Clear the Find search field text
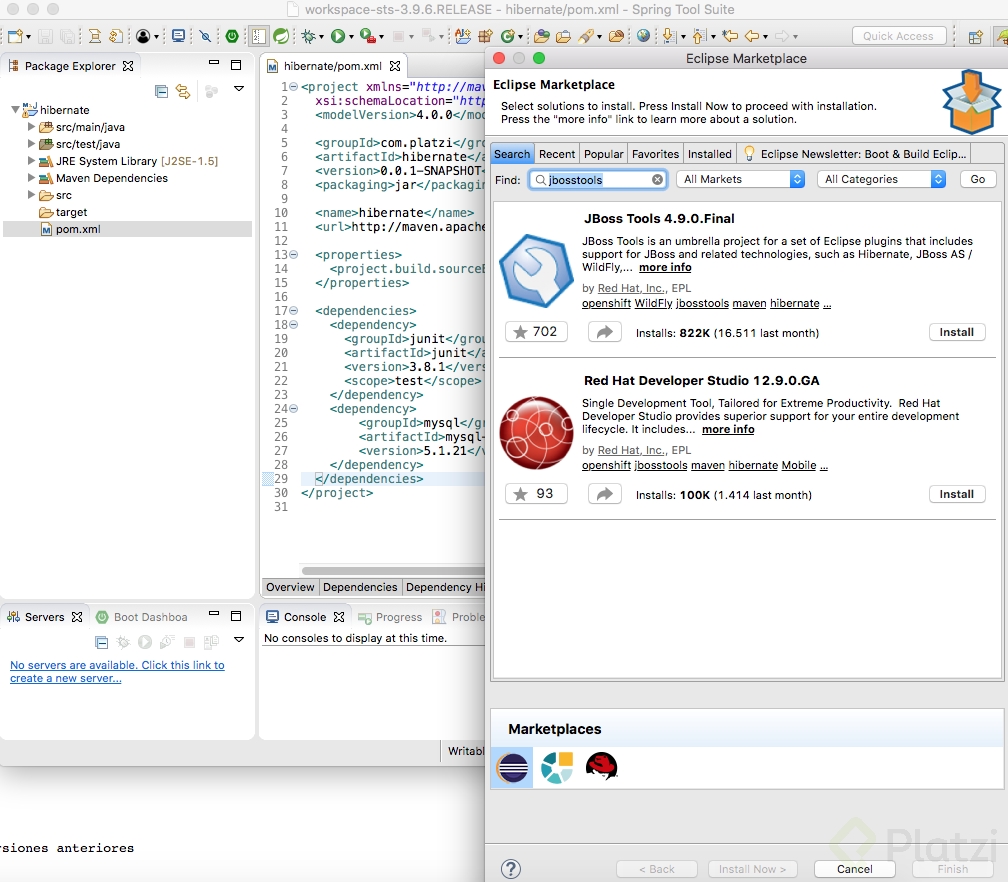1008x882 pixels. click(657, 180)
